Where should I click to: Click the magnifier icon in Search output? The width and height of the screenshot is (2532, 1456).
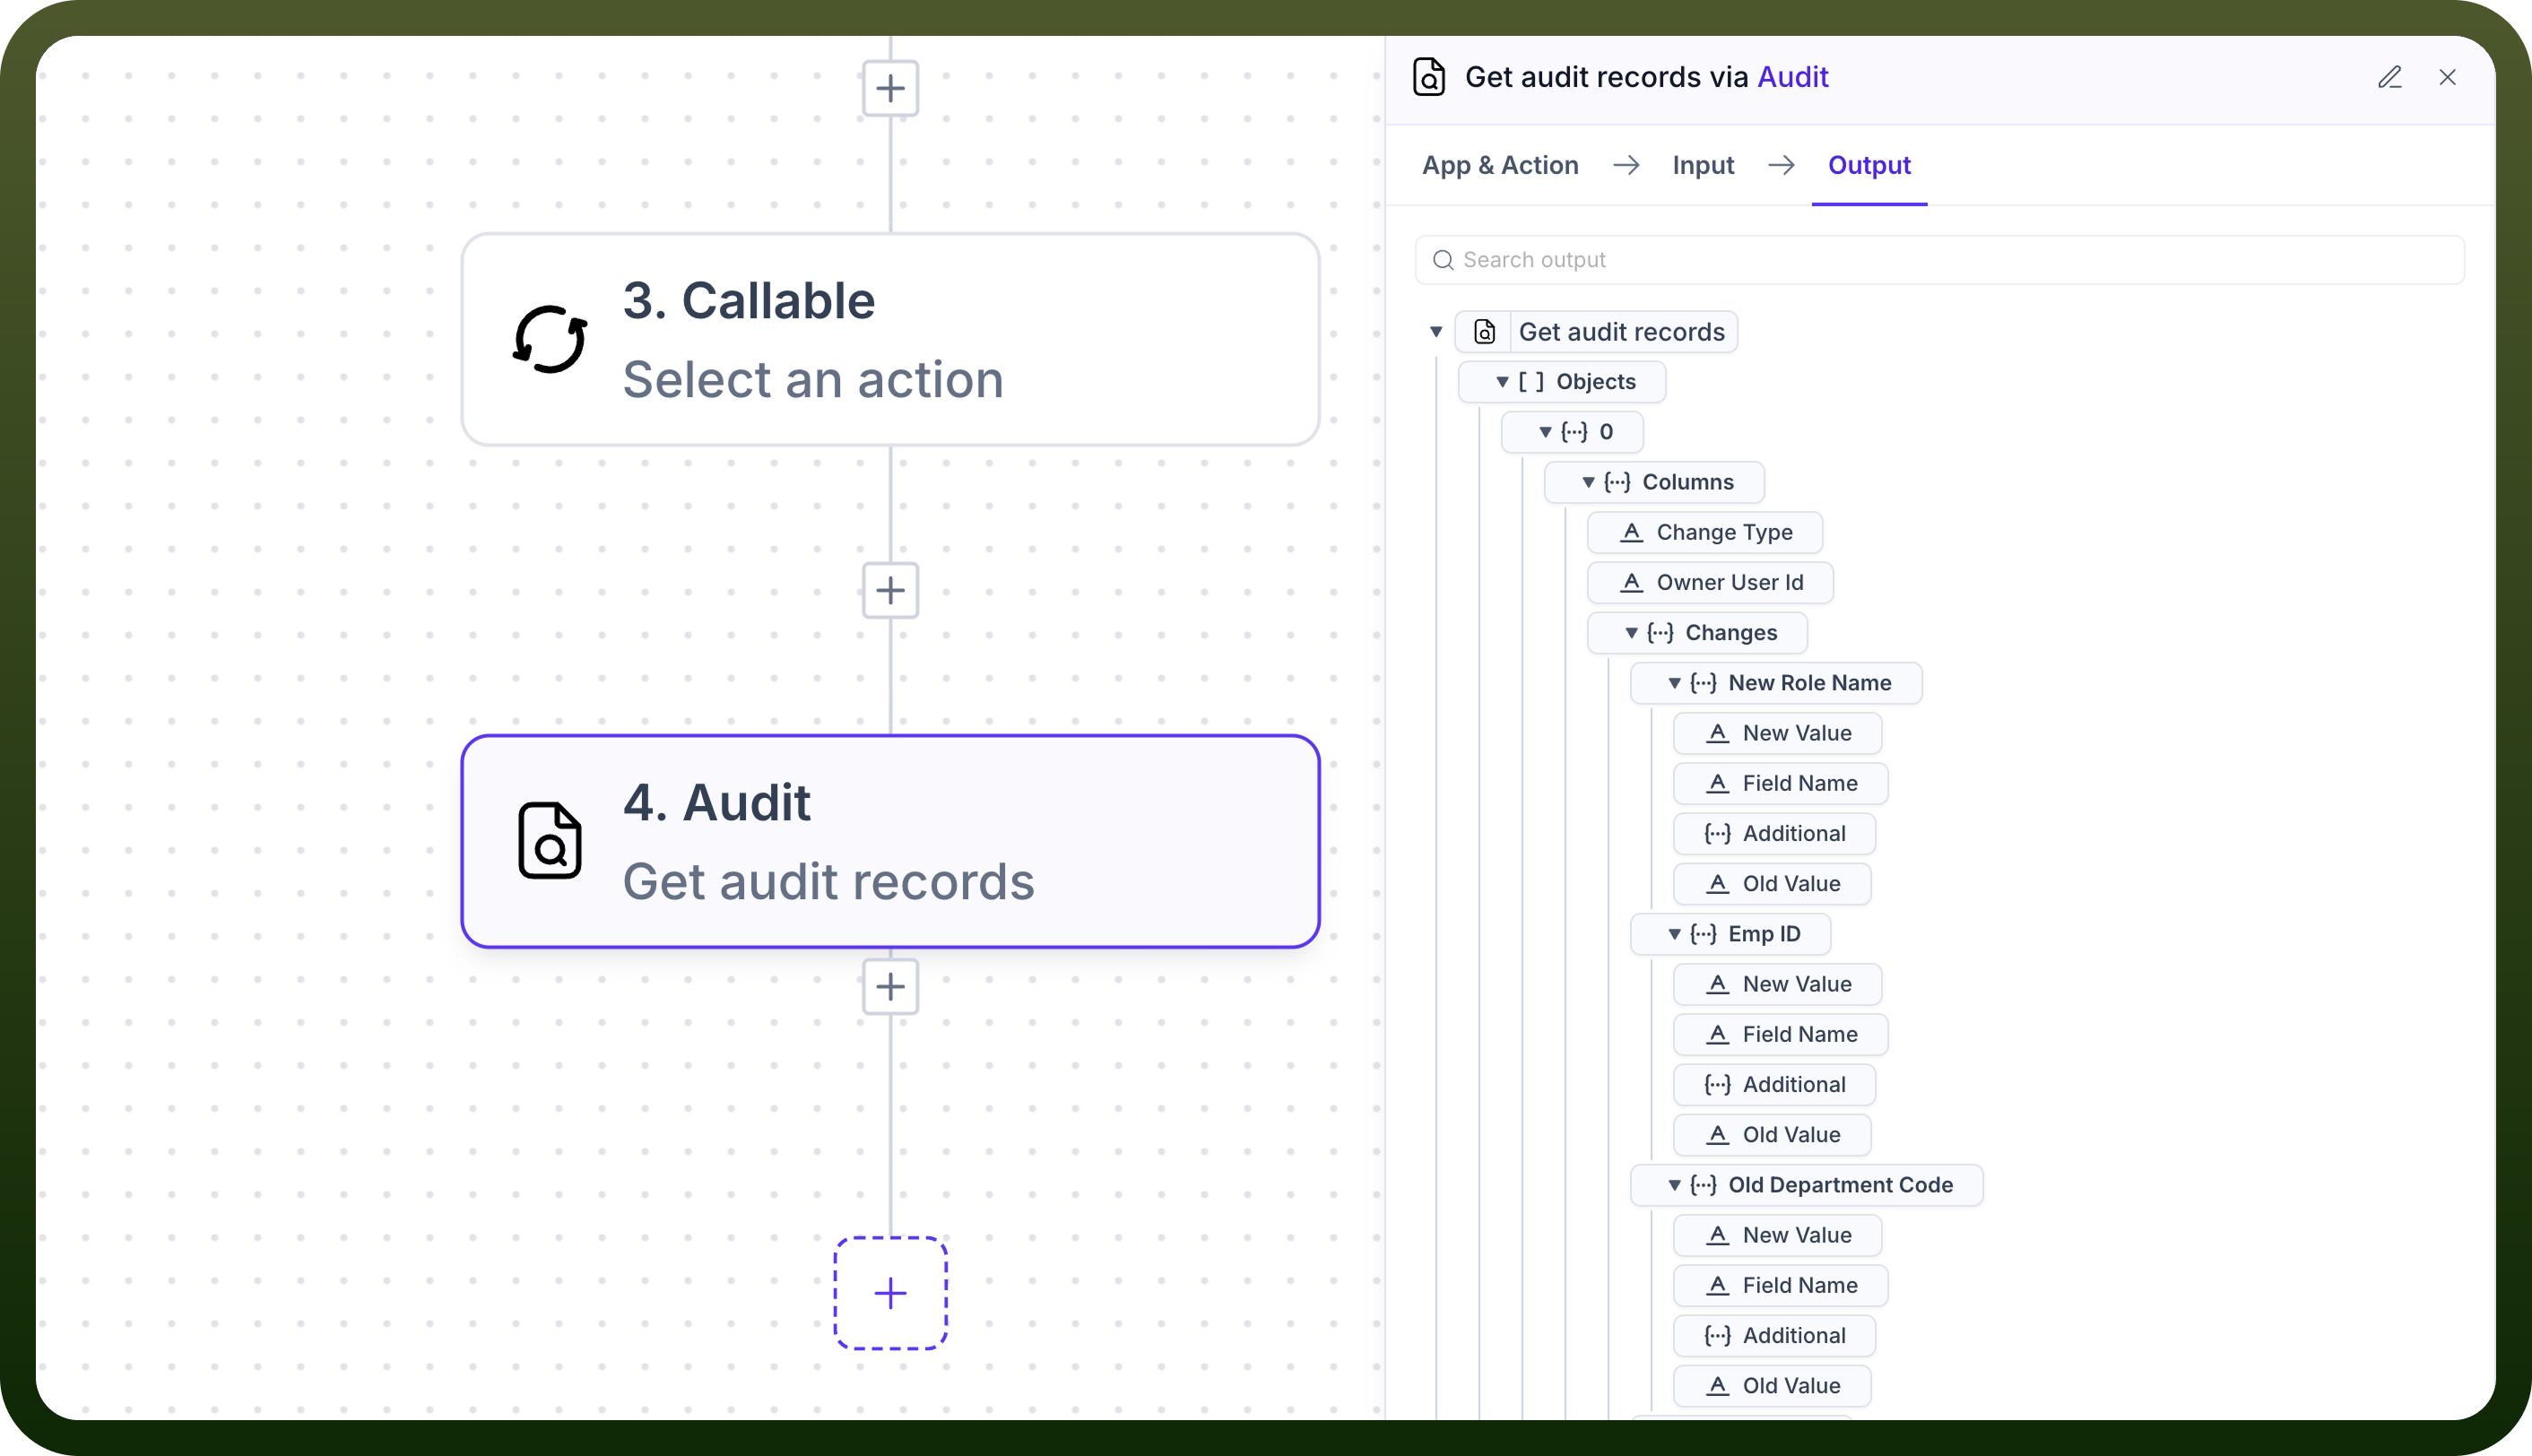1443,260
